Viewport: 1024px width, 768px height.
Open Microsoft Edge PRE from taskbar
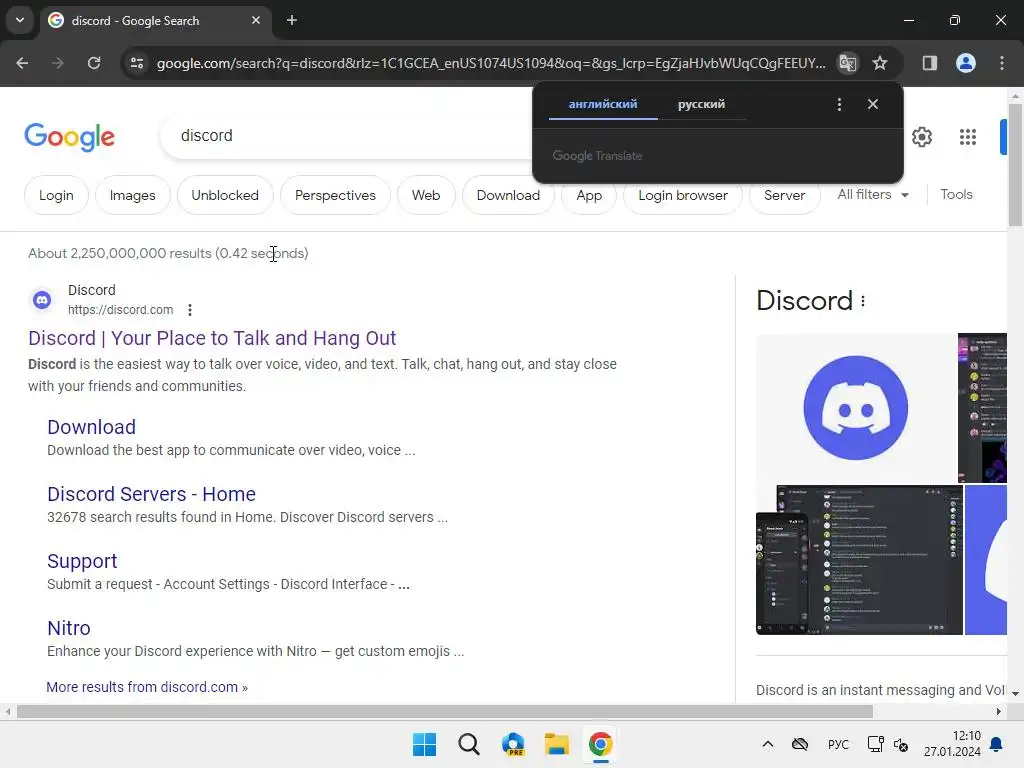pyautogui.click(x=513, y=744)
